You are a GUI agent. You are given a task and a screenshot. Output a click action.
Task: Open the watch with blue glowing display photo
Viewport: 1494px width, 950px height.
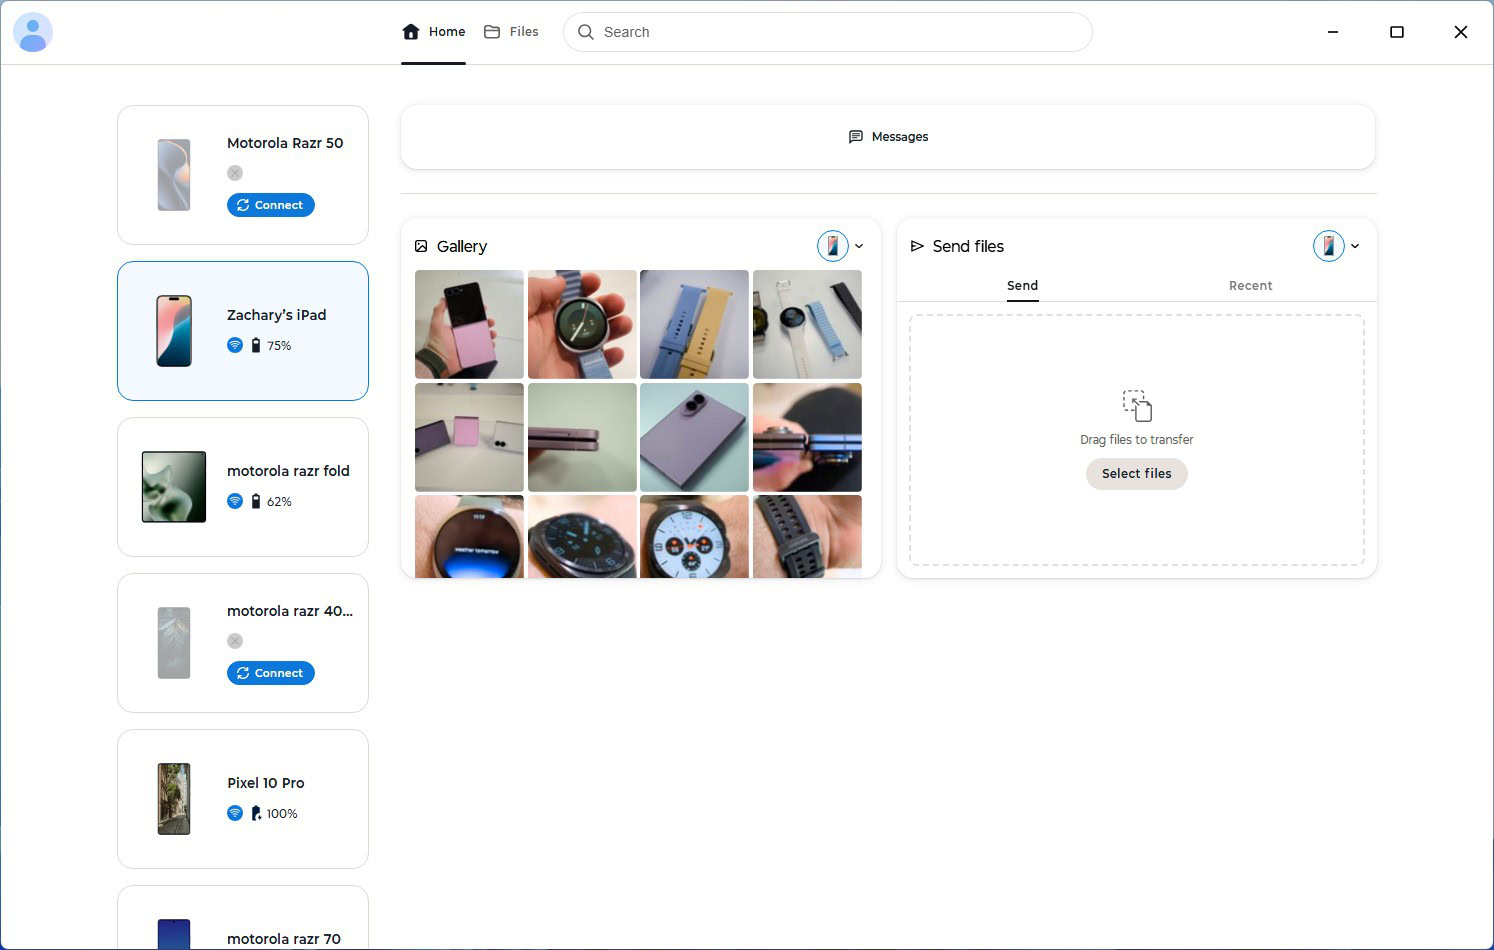(x=469, y=537)
